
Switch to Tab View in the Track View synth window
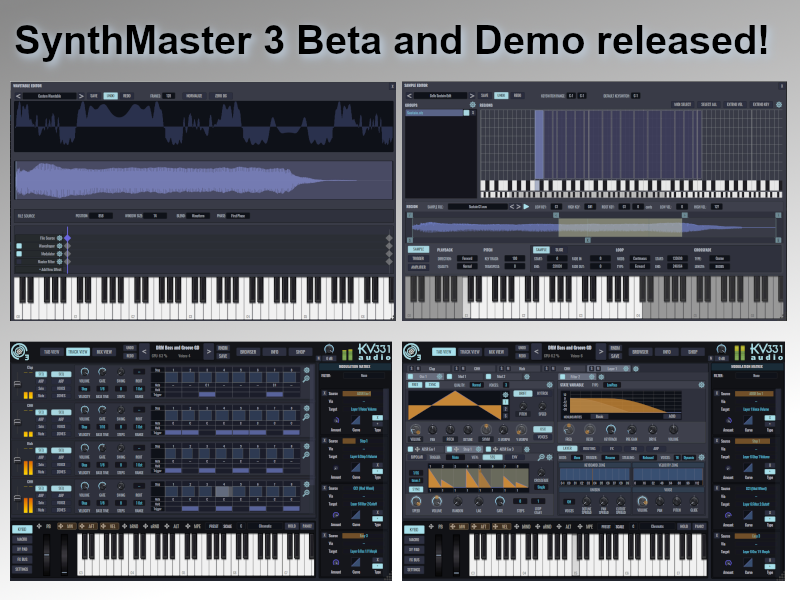(x=52, y=352)
